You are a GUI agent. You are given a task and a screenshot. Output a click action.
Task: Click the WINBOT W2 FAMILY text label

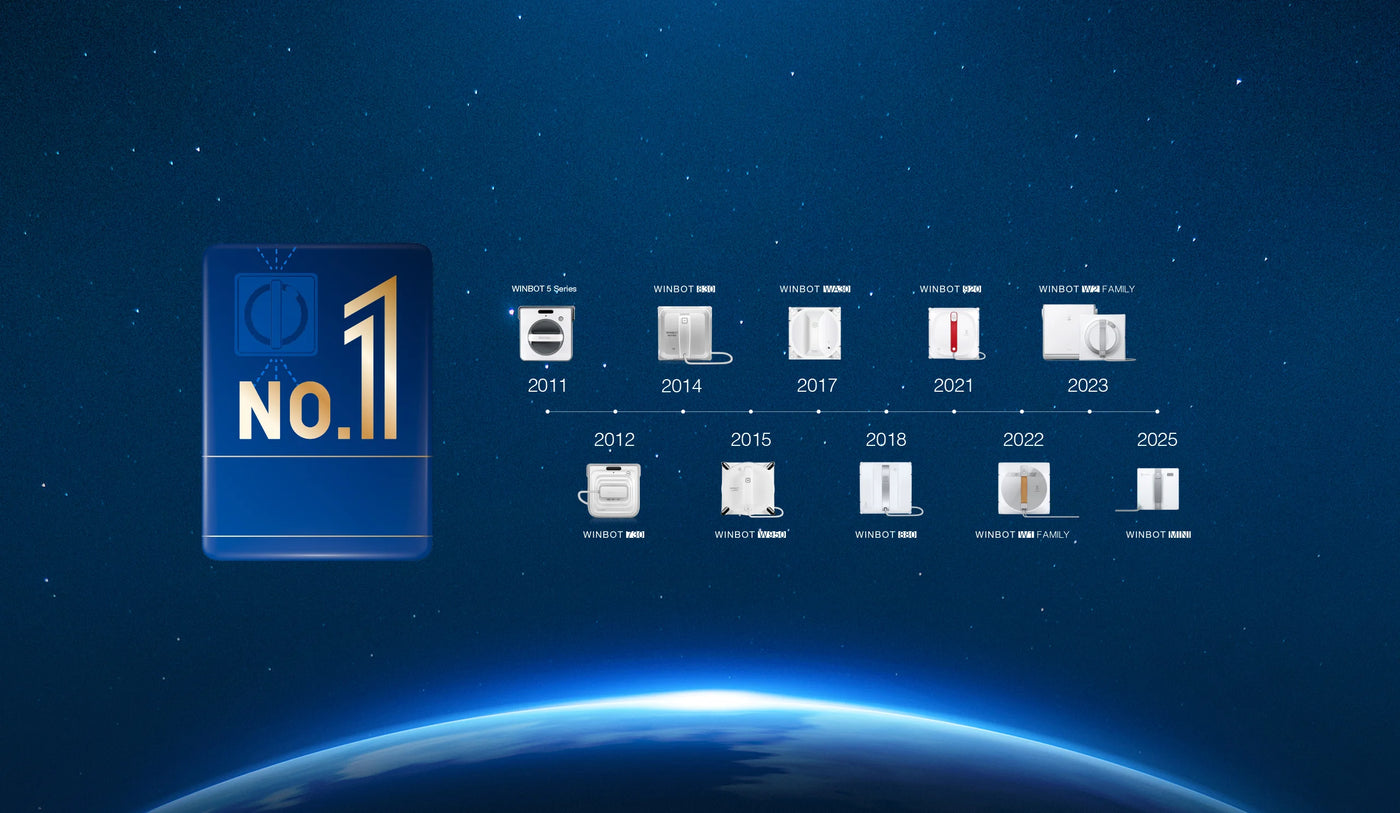pos(1087,289)
